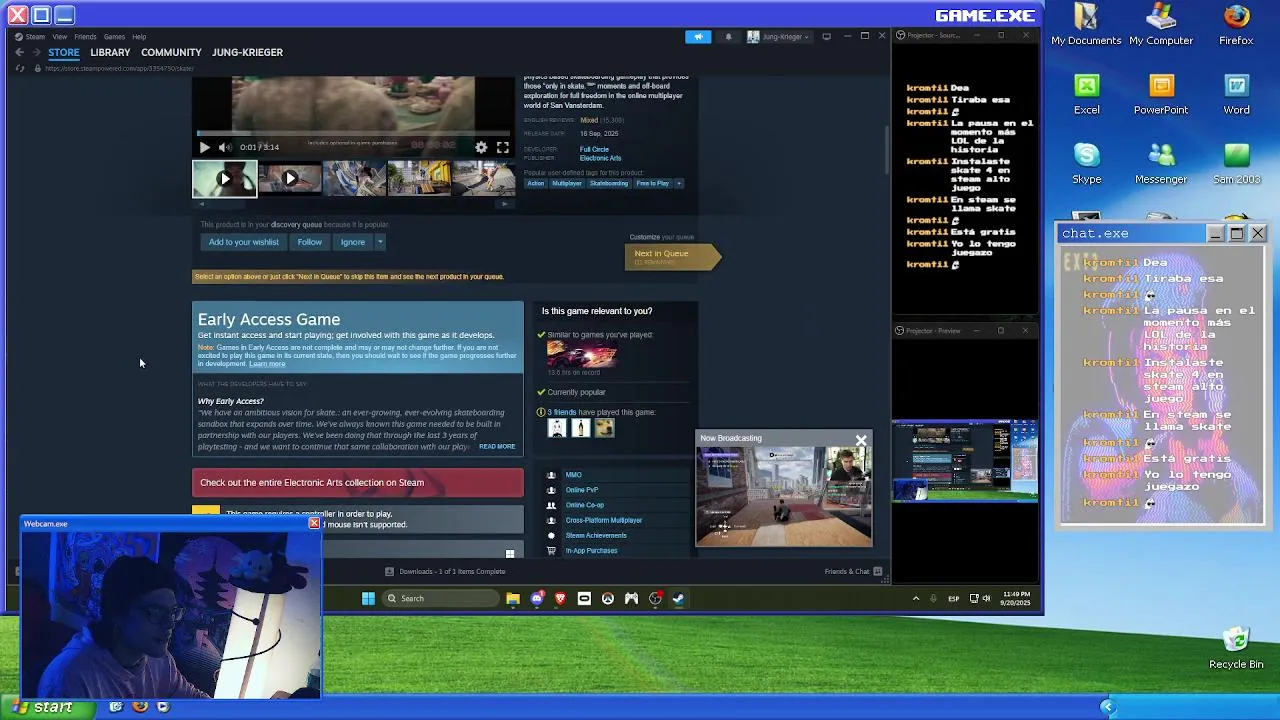Go forward with Steam's forward arrow
1280x720 pixels.
(x=37, y=52)
